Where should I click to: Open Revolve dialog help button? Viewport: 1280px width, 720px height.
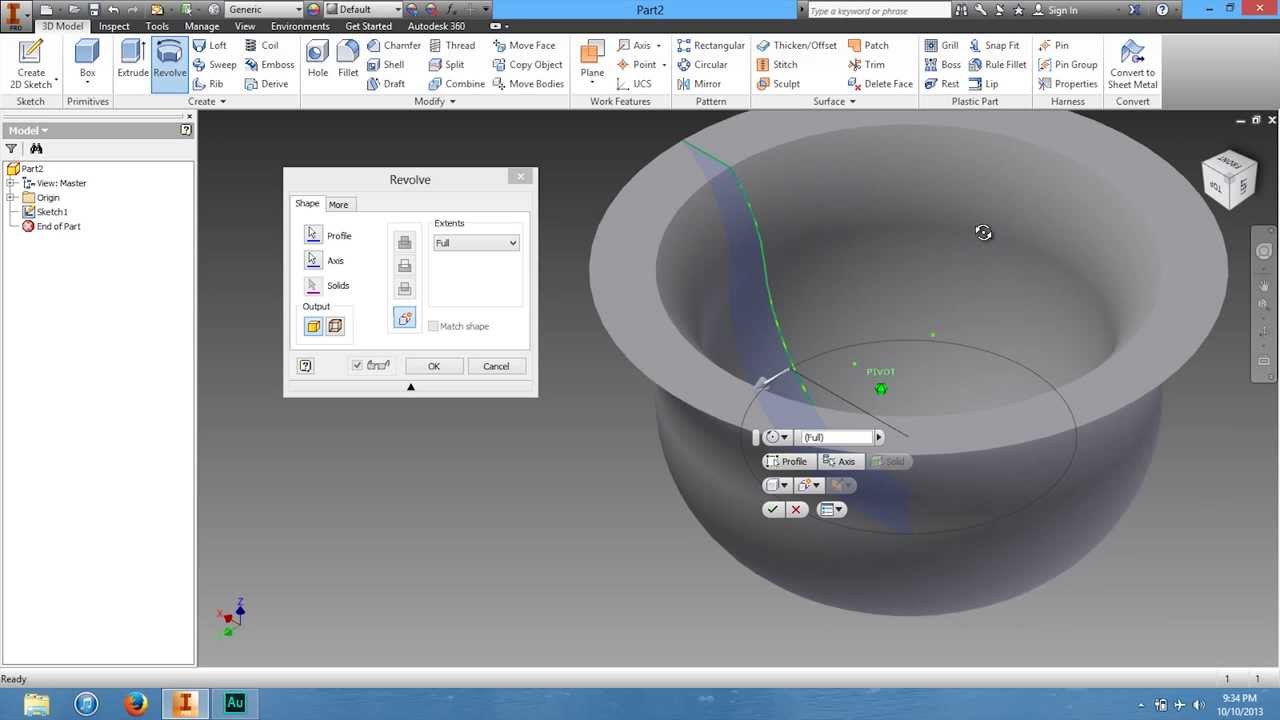pyautogui.click(x=306, y=366)
